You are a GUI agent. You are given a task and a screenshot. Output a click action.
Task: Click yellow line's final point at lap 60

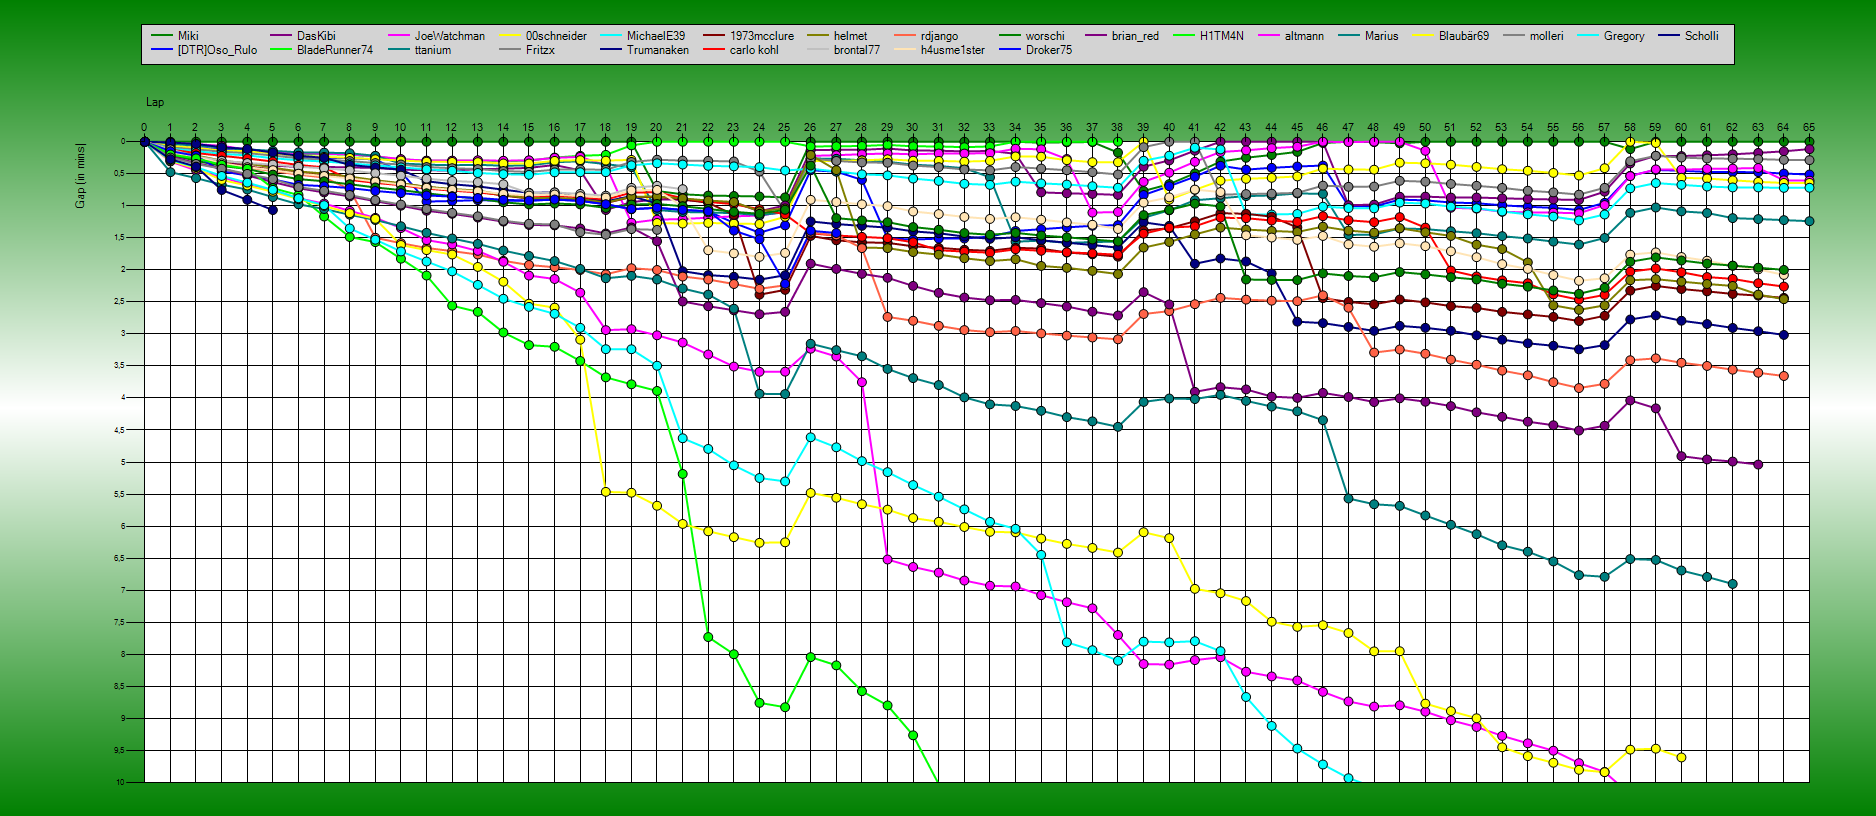coord(1681,757)
